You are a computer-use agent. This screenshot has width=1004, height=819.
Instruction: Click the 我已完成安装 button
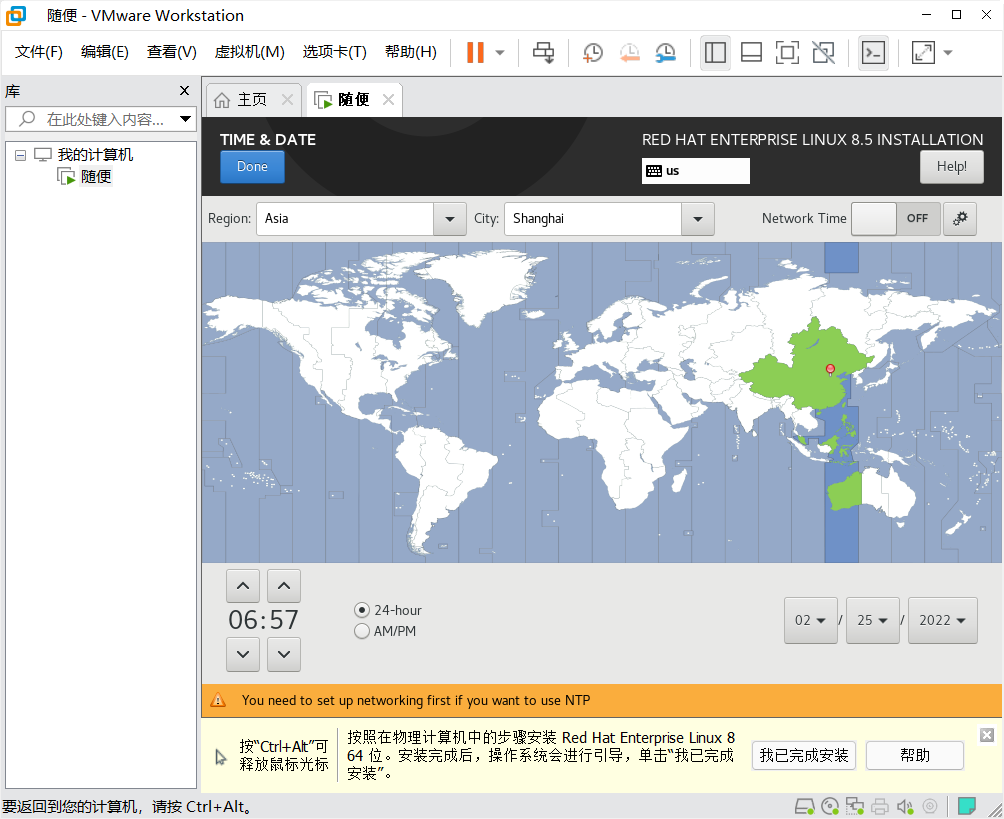[x=804, y=756]
